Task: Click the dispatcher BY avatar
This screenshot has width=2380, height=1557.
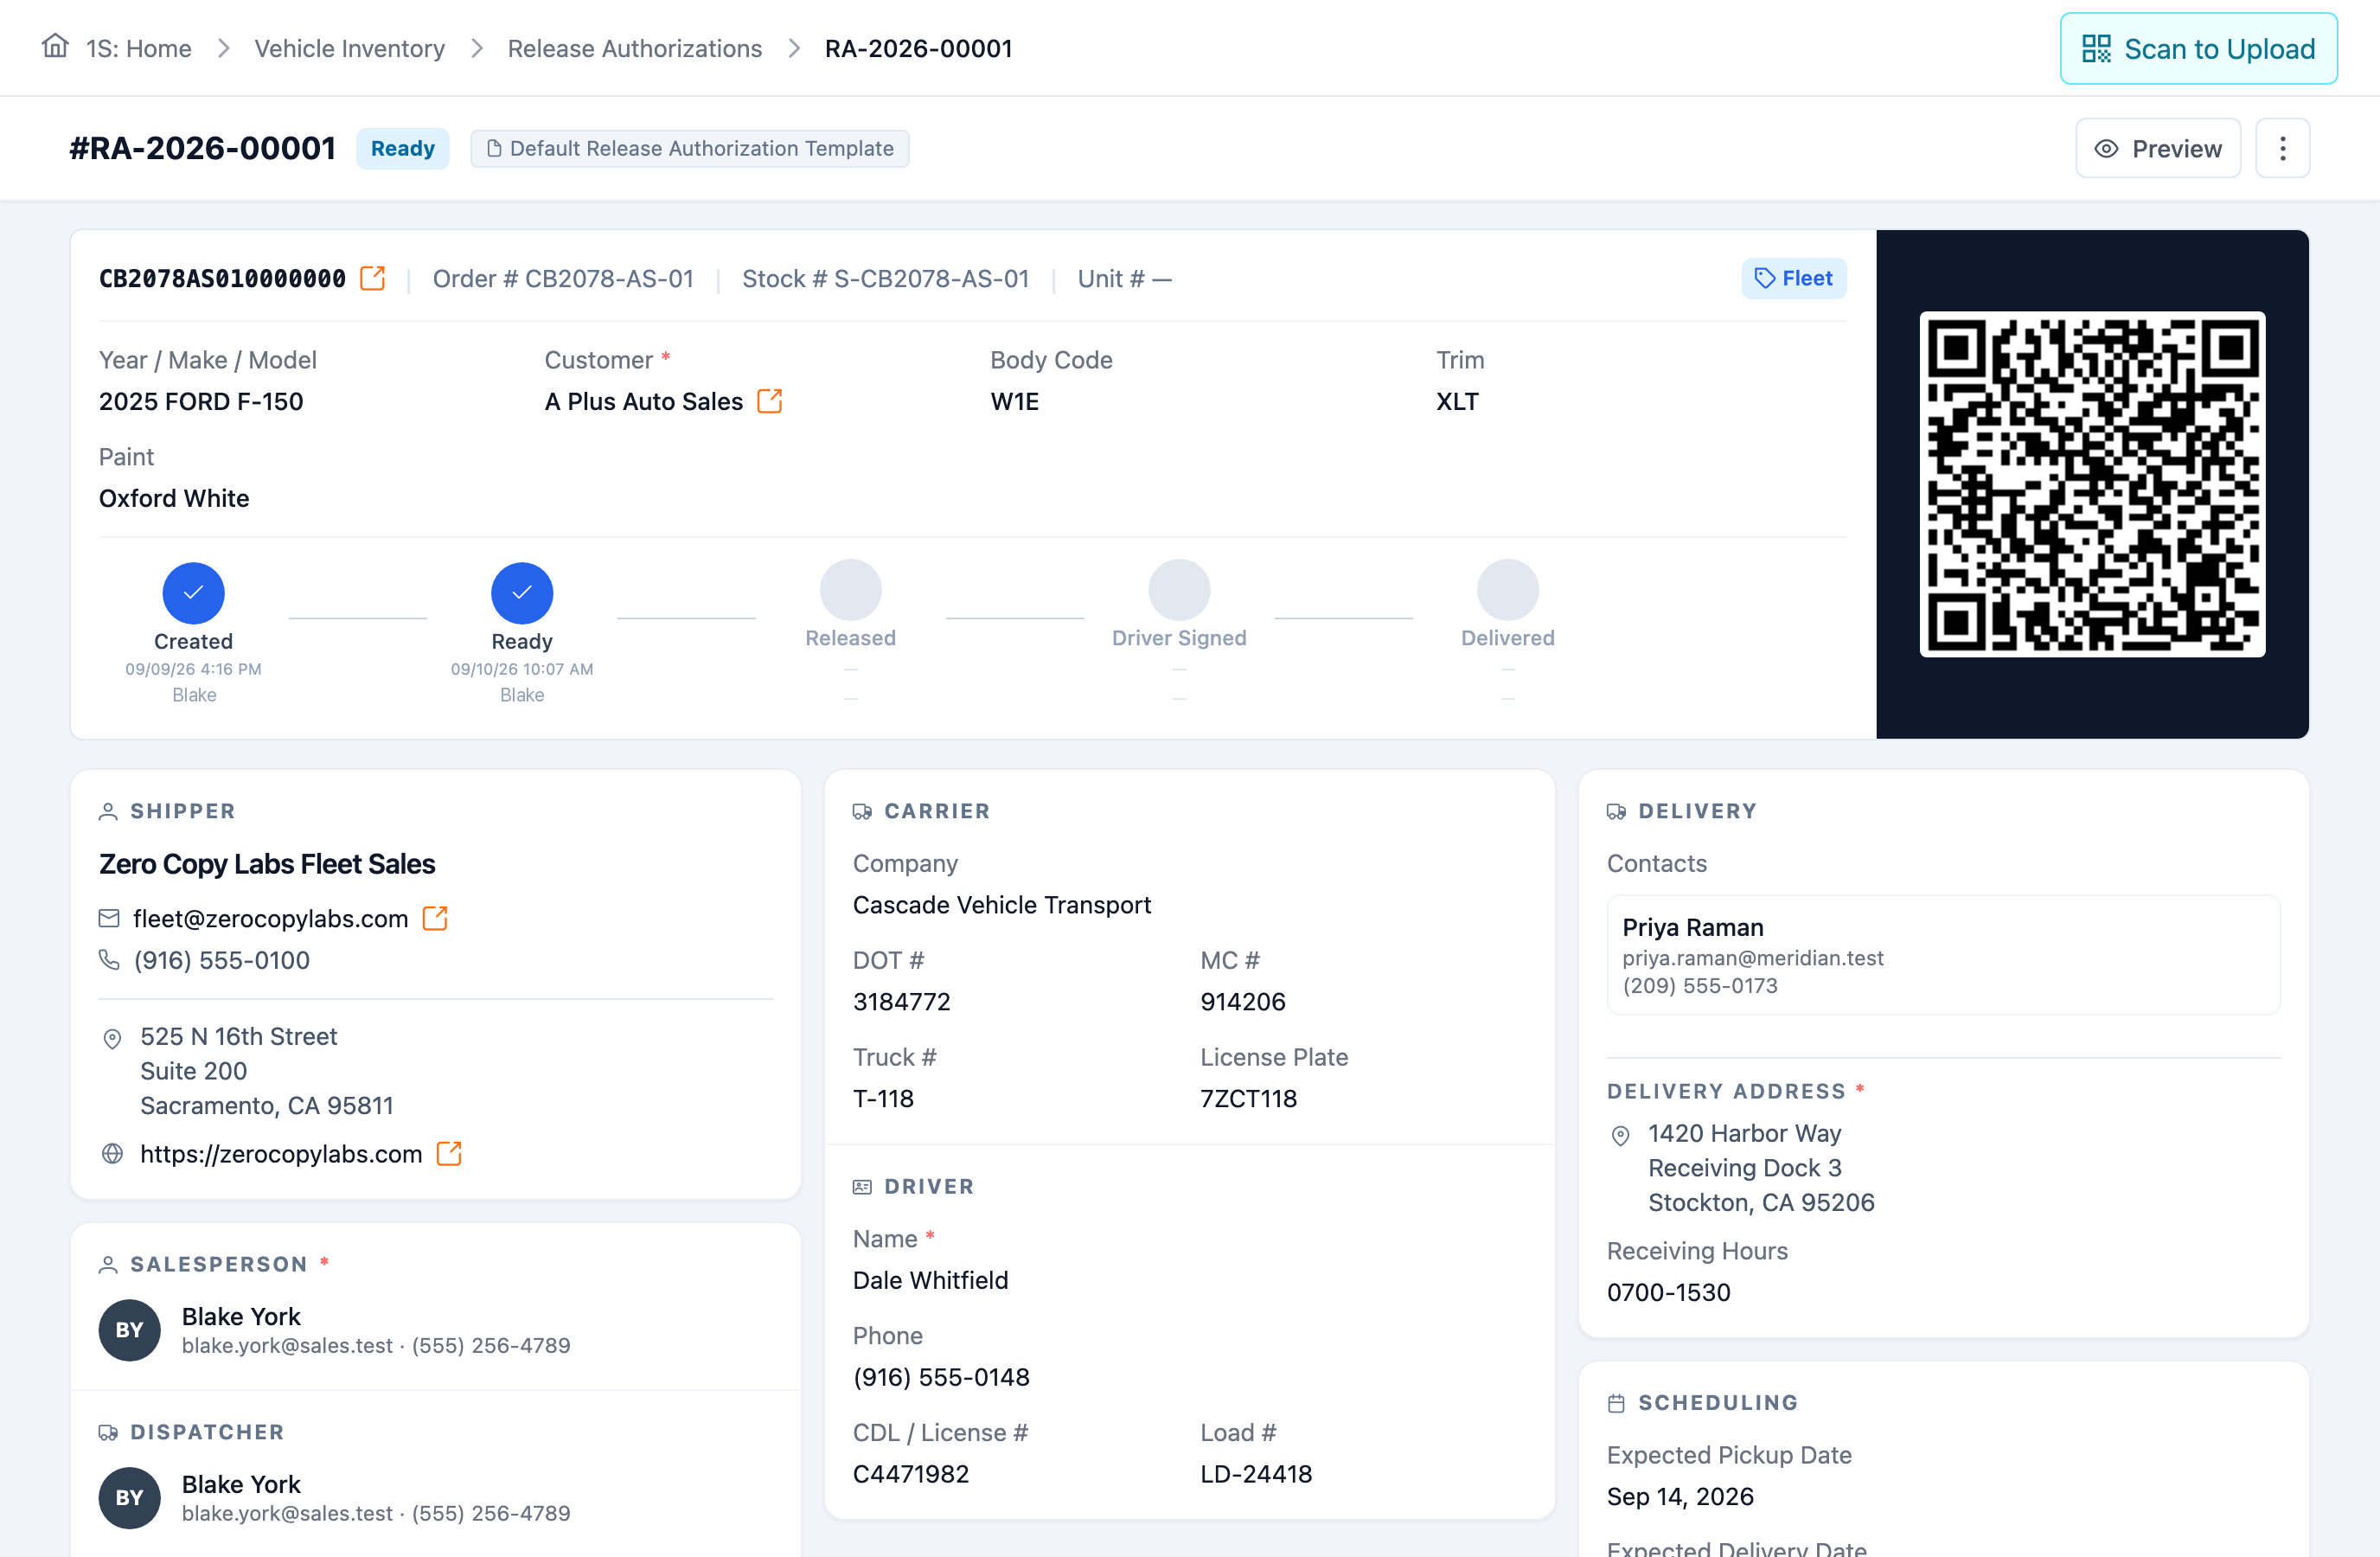Action: click(129, 1497)
